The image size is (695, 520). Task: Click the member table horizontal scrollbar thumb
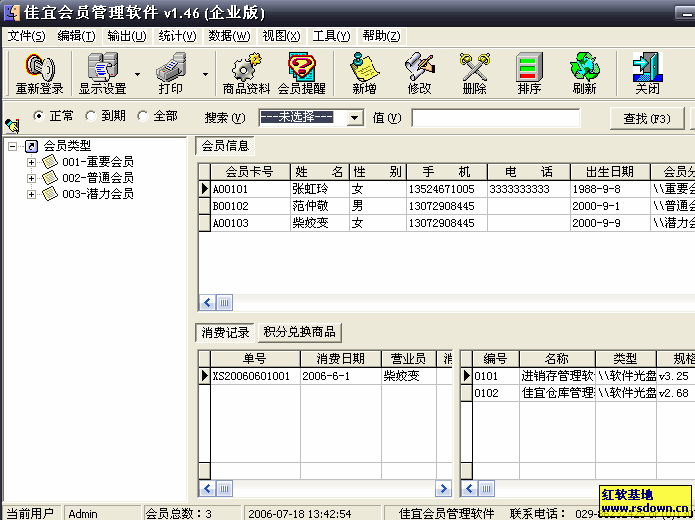(225, 303)
